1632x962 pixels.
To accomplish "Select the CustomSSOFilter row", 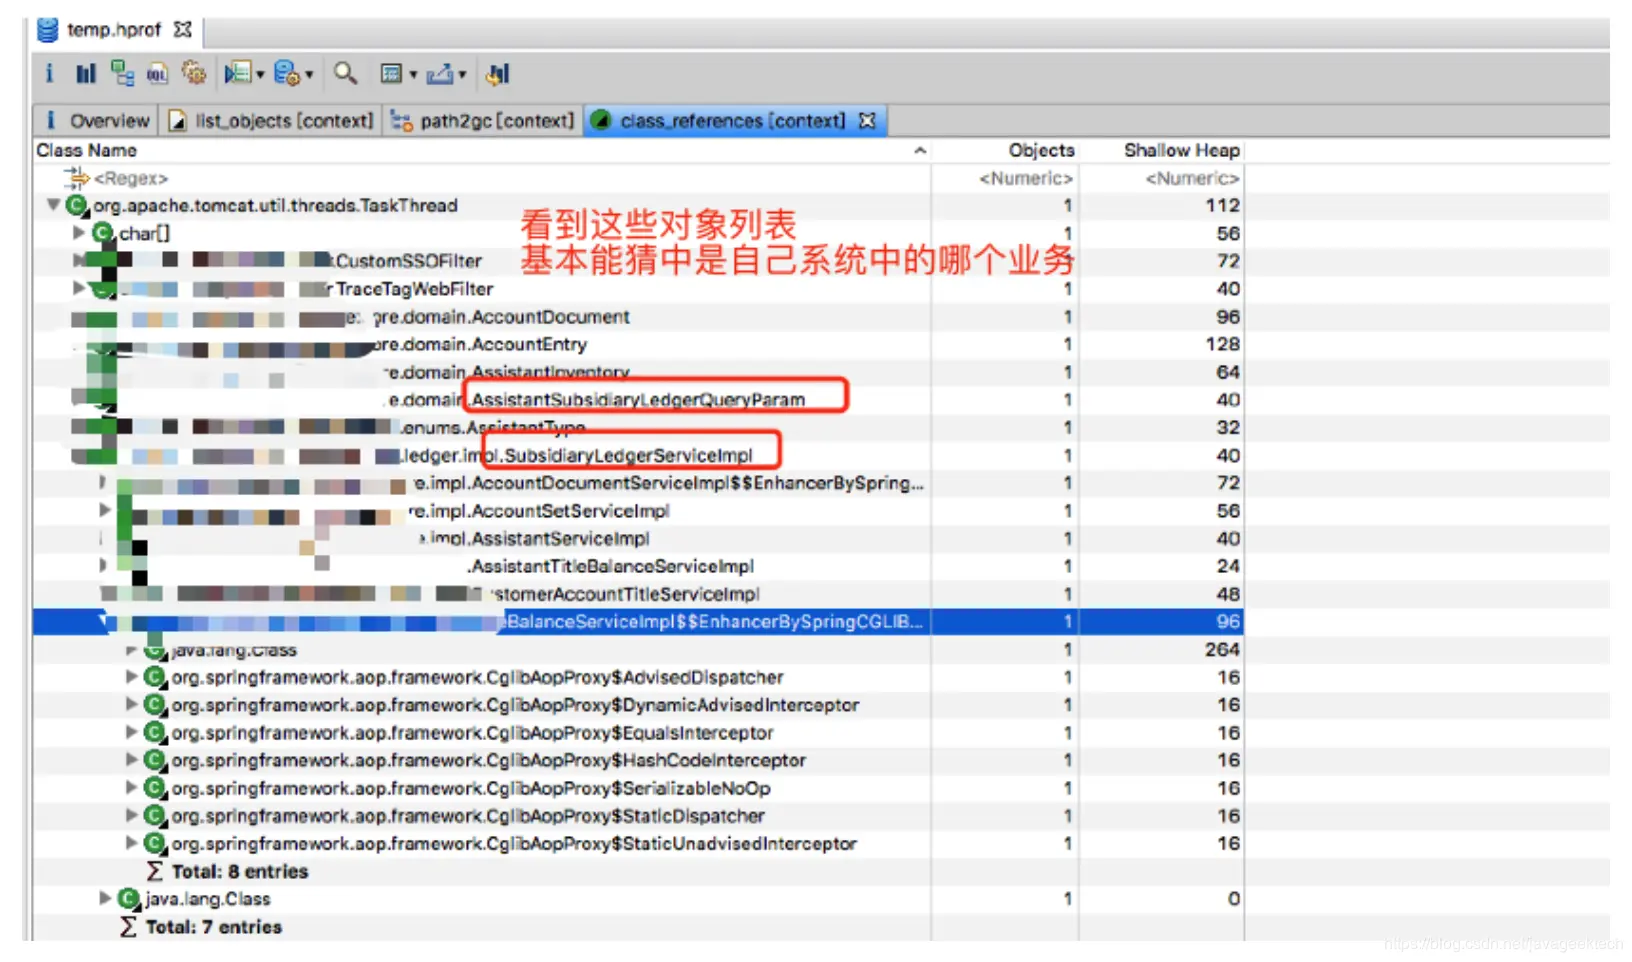I will (x=640, y=261).
